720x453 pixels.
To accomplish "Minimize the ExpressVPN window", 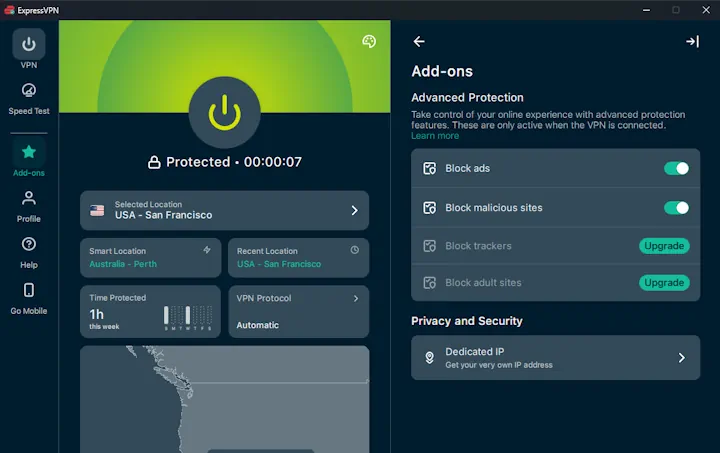I will pos(646,10).
